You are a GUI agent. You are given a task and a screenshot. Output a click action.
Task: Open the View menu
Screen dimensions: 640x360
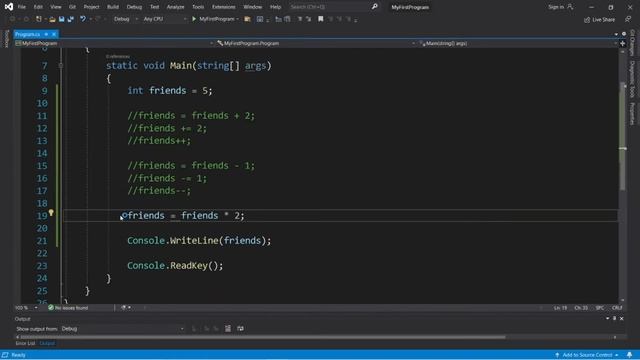pos(56,7)
